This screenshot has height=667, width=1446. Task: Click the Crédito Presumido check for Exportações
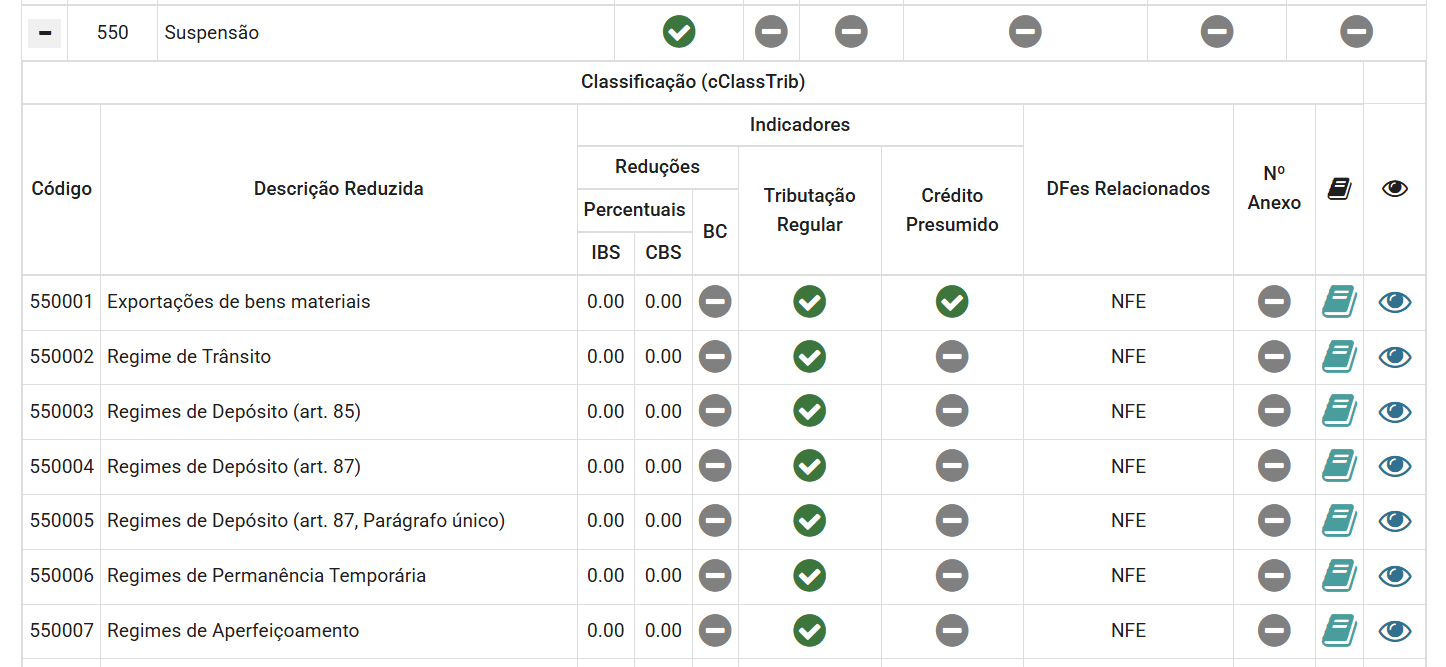pyautogui.click(x=952, y=302)
